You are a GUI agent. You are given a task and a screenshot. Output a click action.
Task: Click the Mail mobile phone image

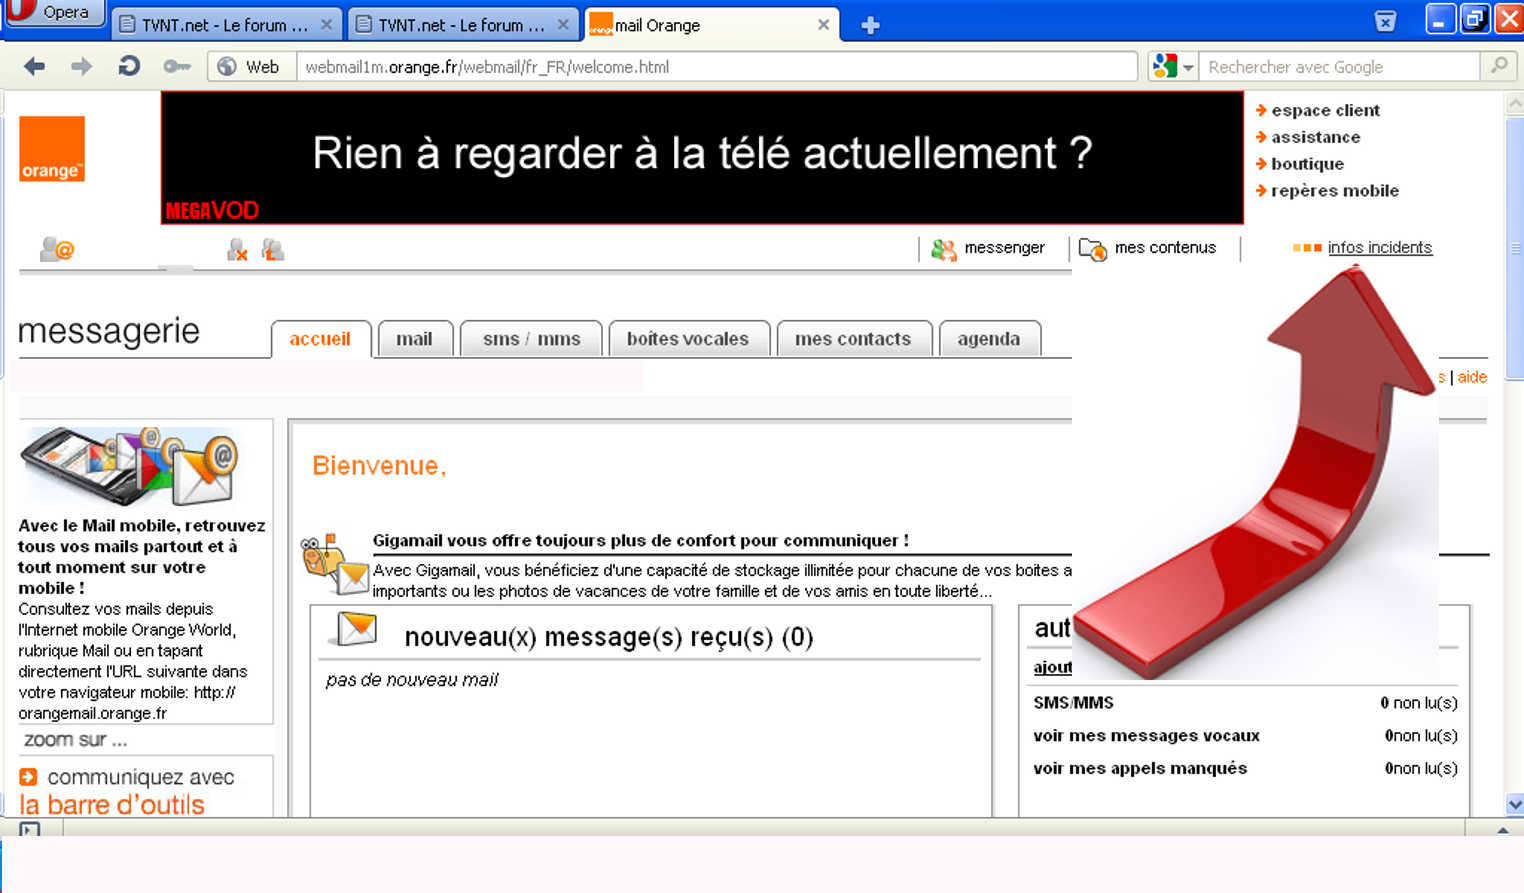coord(130,467)
